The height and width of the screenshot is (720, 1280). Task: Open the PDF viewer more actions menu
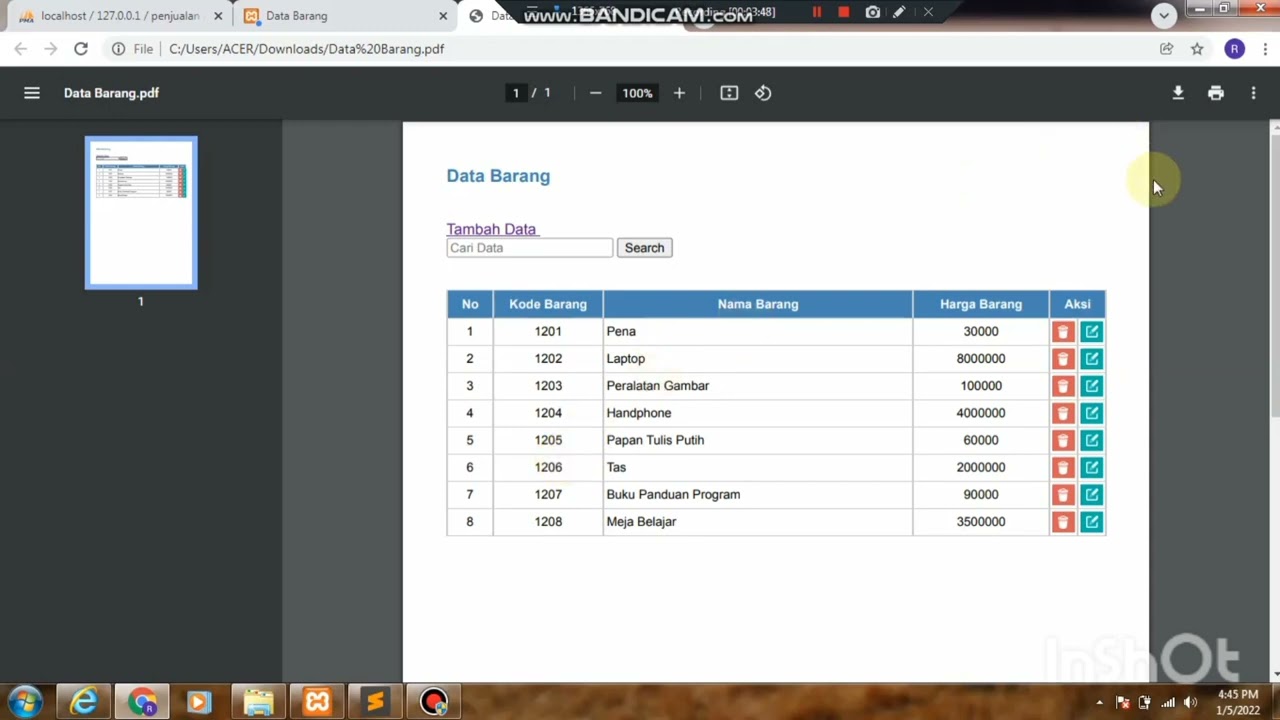point(1253,93)
